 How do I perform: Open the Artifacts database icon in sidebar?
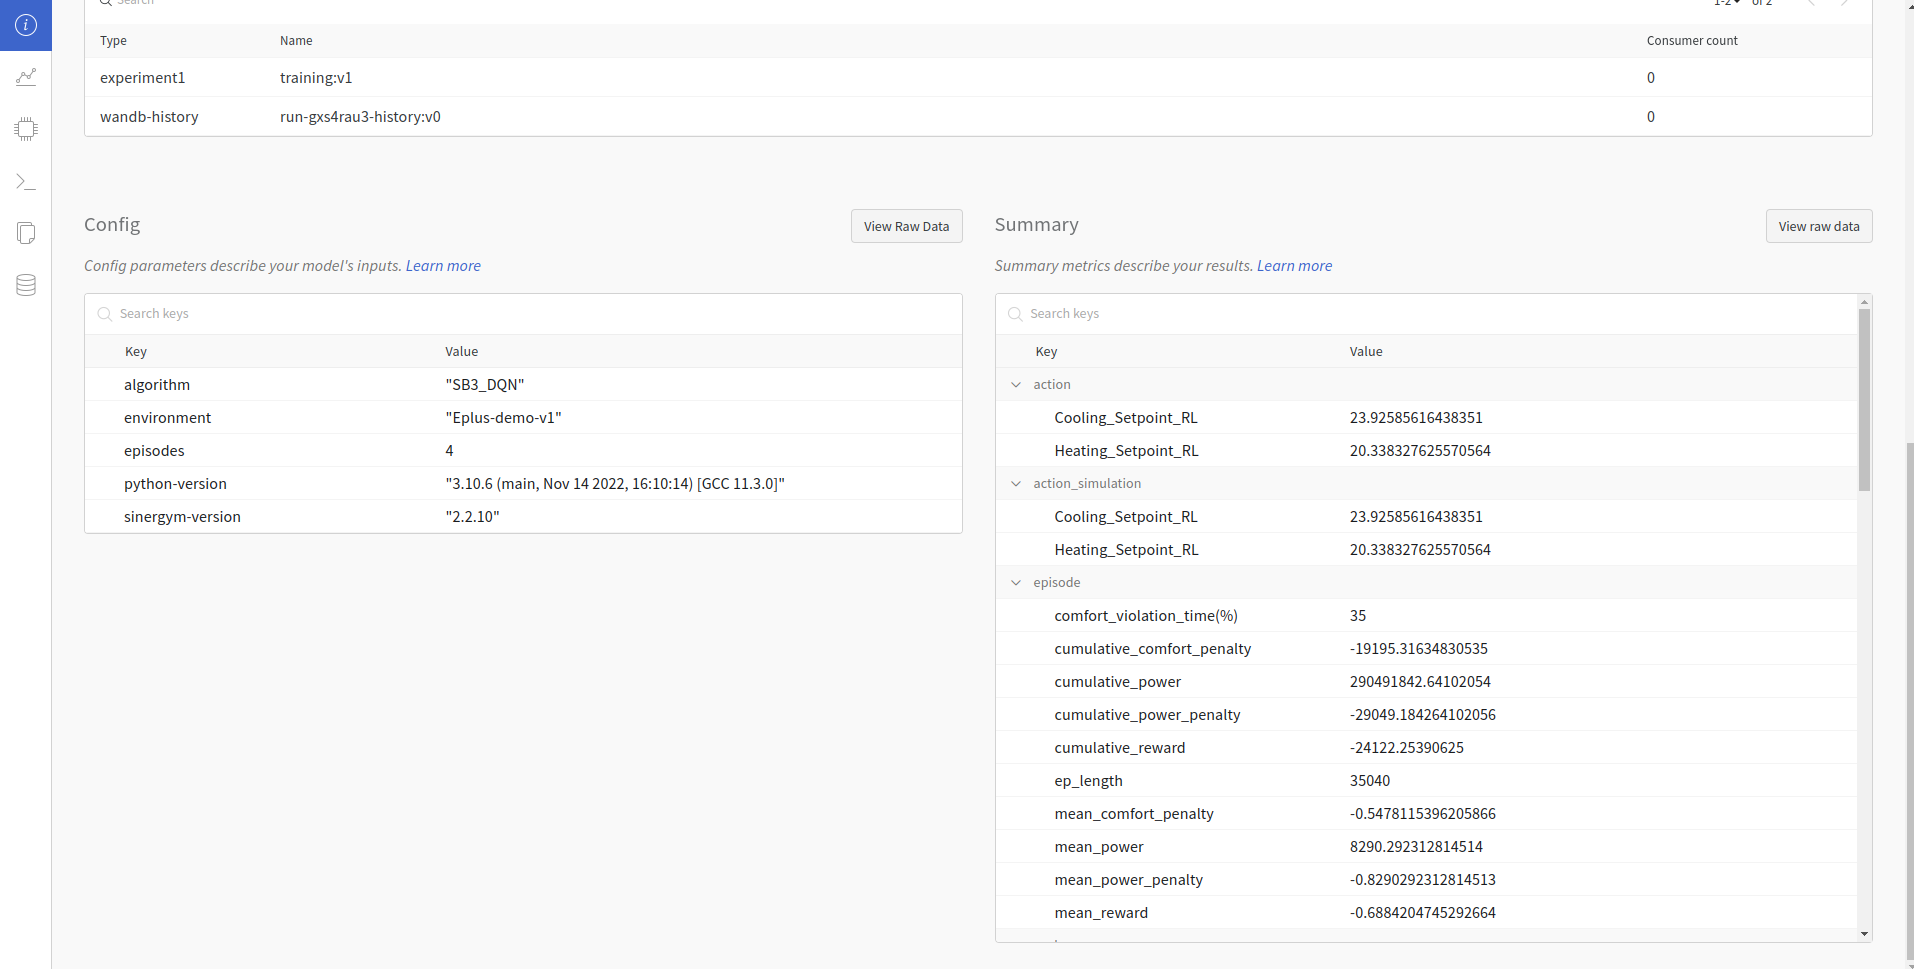[26, 285]
